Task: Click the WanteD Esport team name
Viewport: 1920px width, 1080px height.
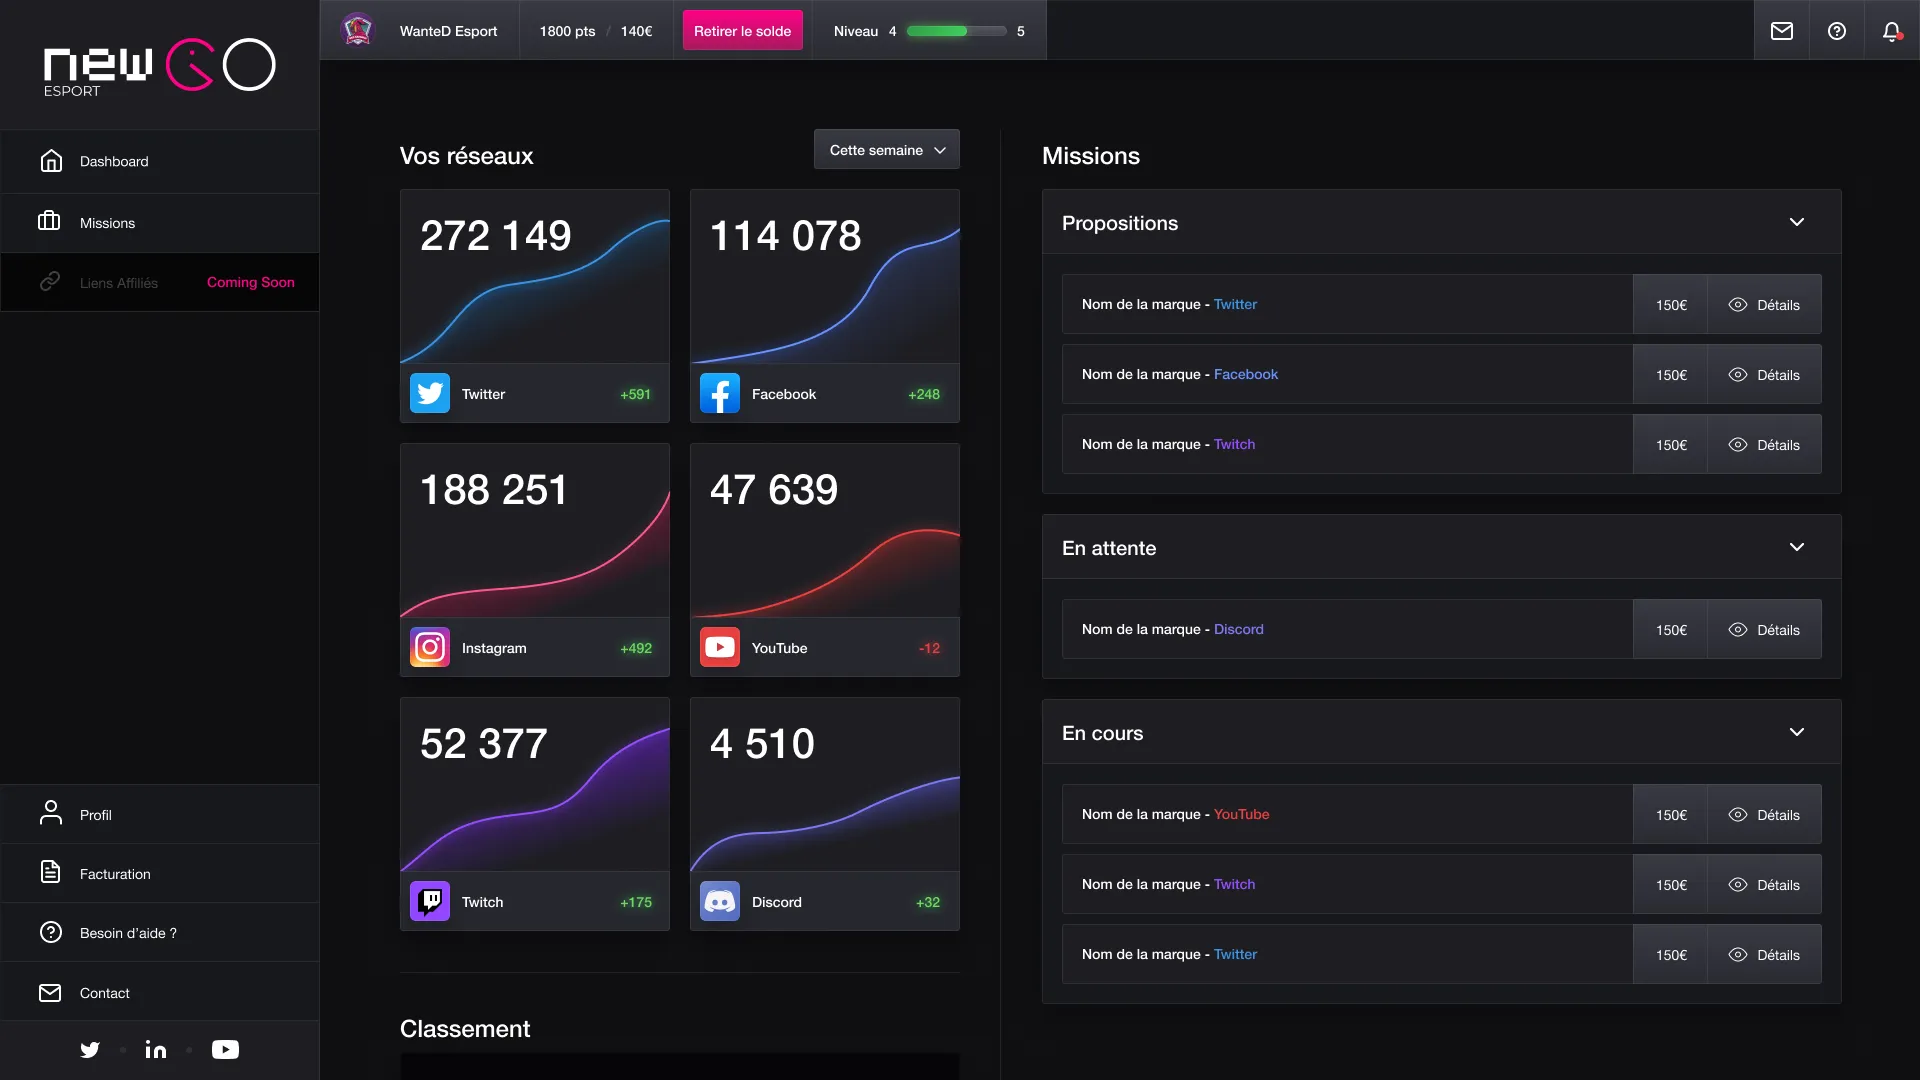Action: [x=448, y=31]
